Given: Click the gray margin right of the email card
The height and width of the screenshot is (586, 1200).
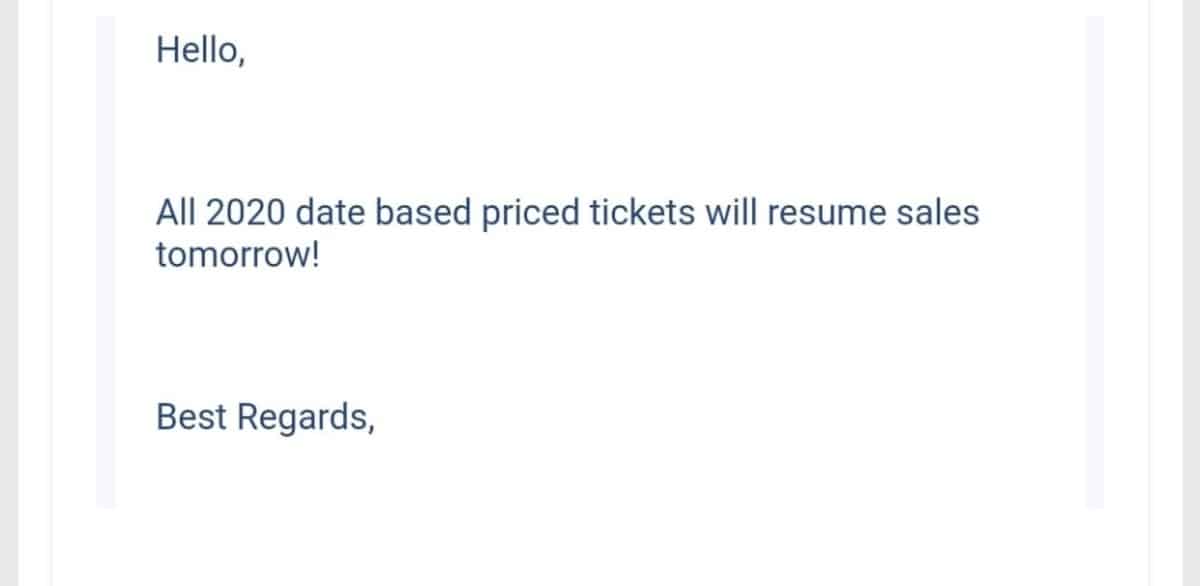Looking at the screenshot, I should (1175, 293).
